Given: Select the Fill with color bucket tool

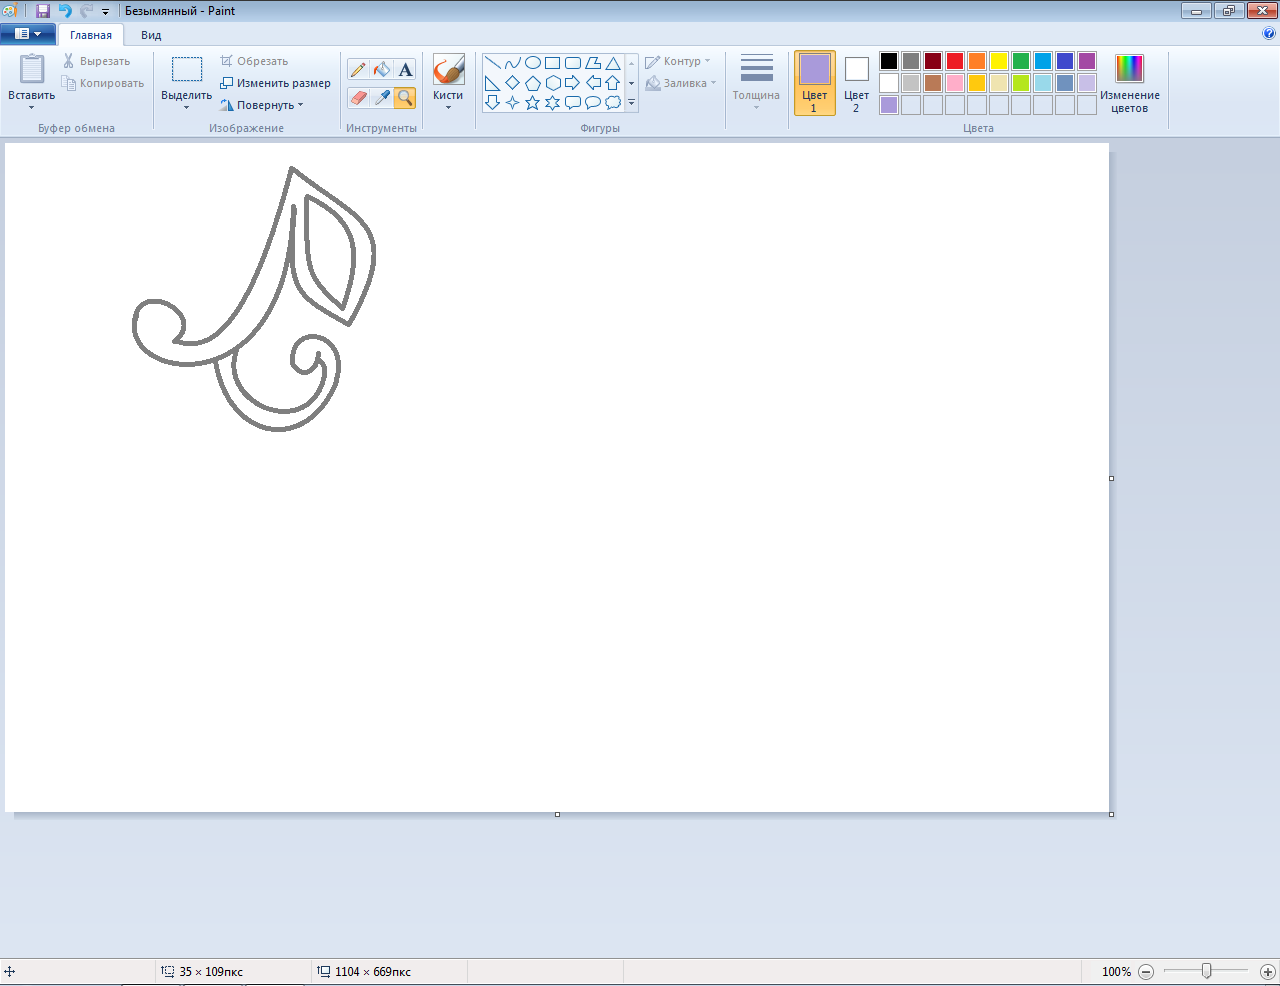Looking at the screenshot, I should click(x=381, y=70).
